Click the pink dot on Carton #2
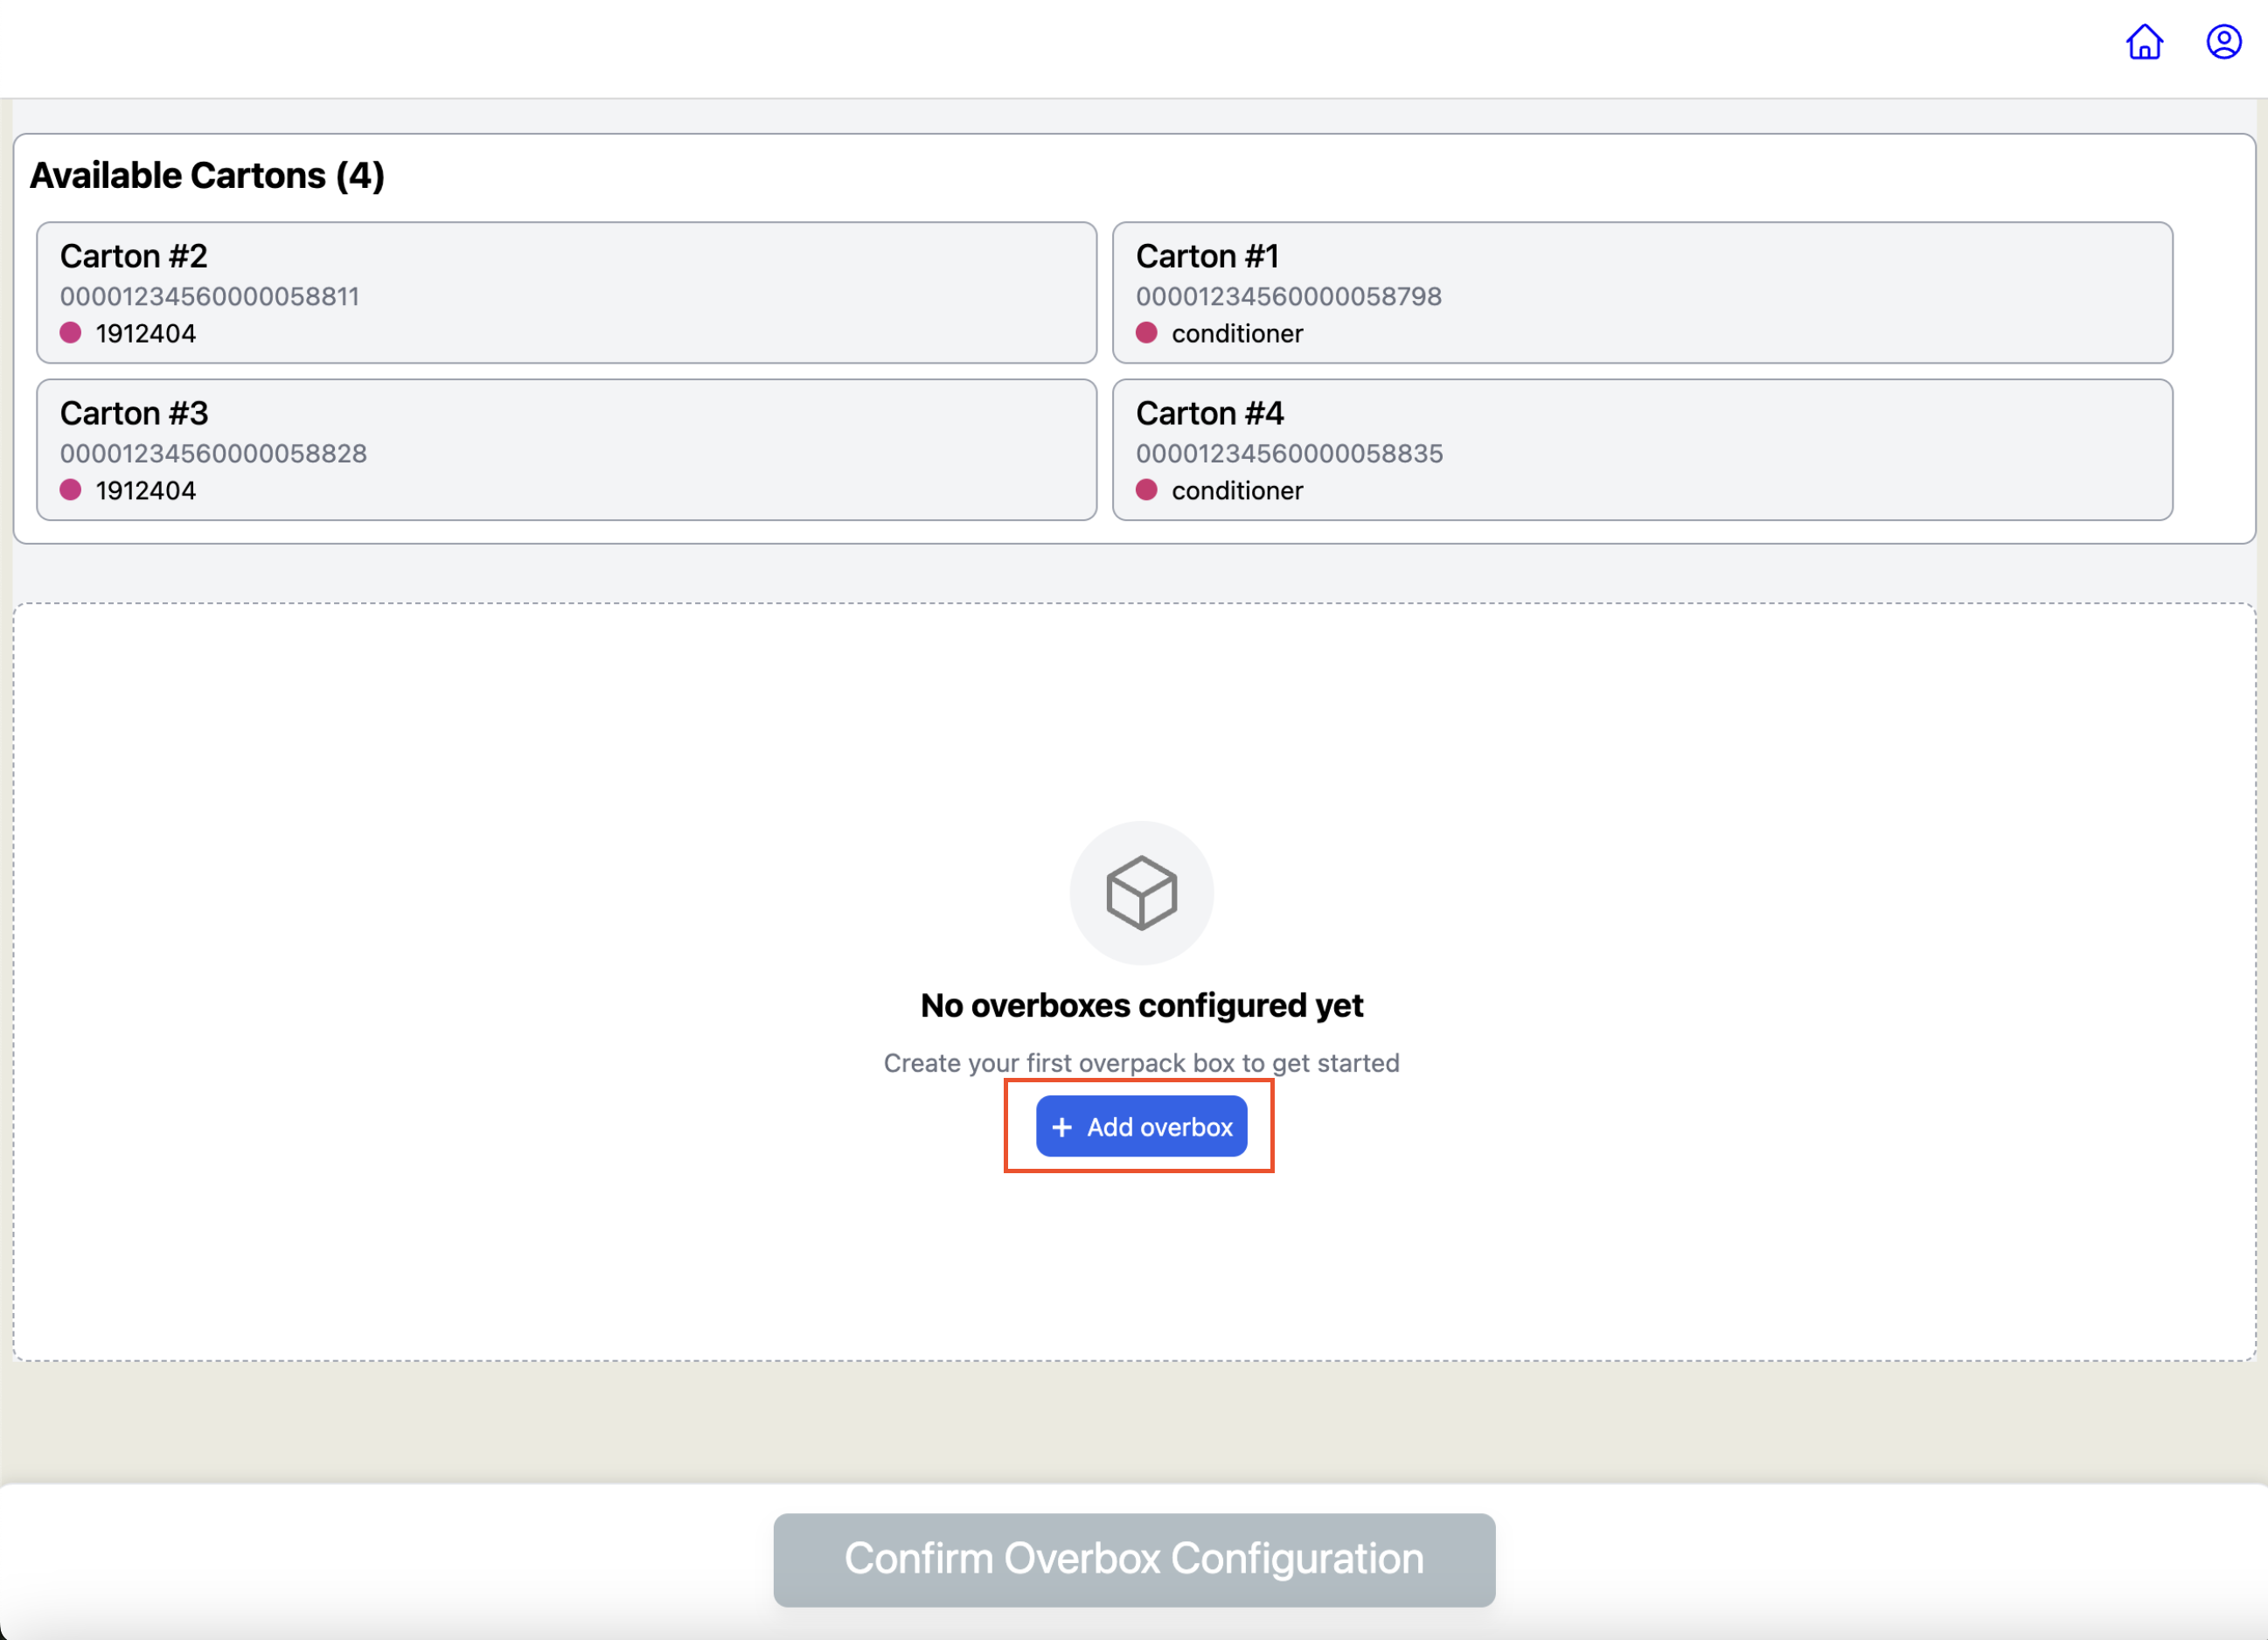The image size is (2268, 1640). coord(70,332)
